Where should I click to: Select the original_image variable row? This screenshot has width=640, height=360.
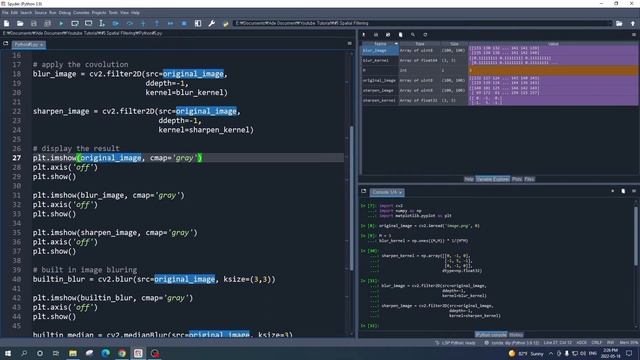click(x=499, y=80)
